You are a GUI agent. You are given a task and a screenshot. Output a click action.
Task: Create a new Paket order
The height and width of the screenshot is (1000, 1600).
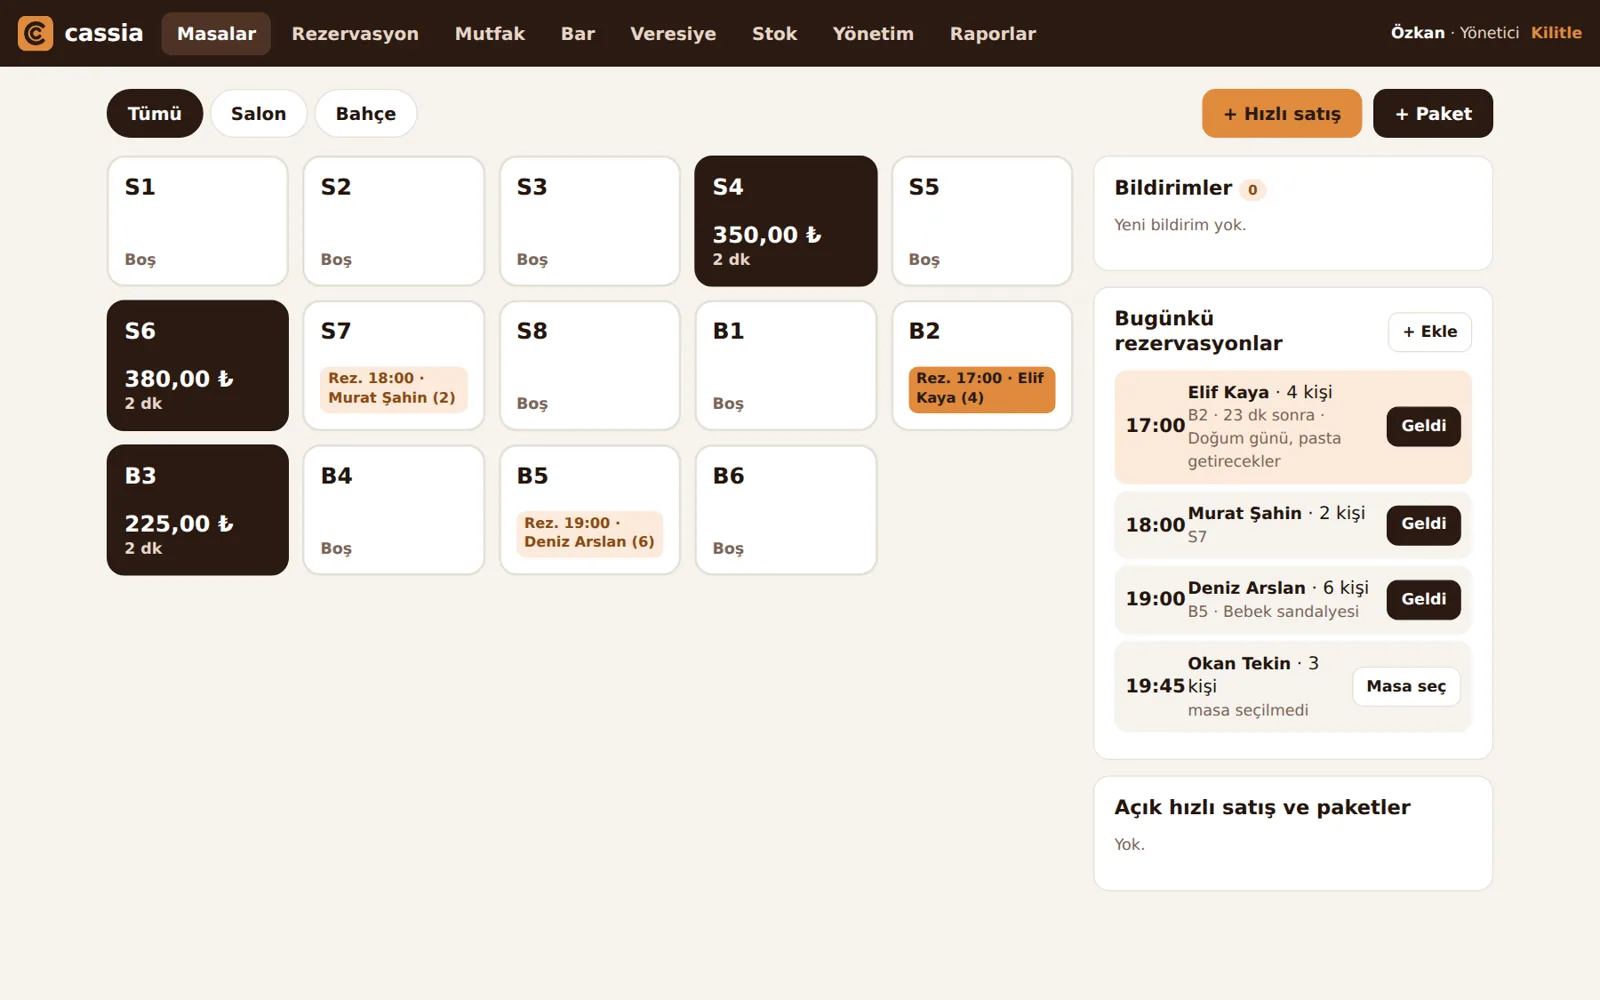(x=1433, y=113)
